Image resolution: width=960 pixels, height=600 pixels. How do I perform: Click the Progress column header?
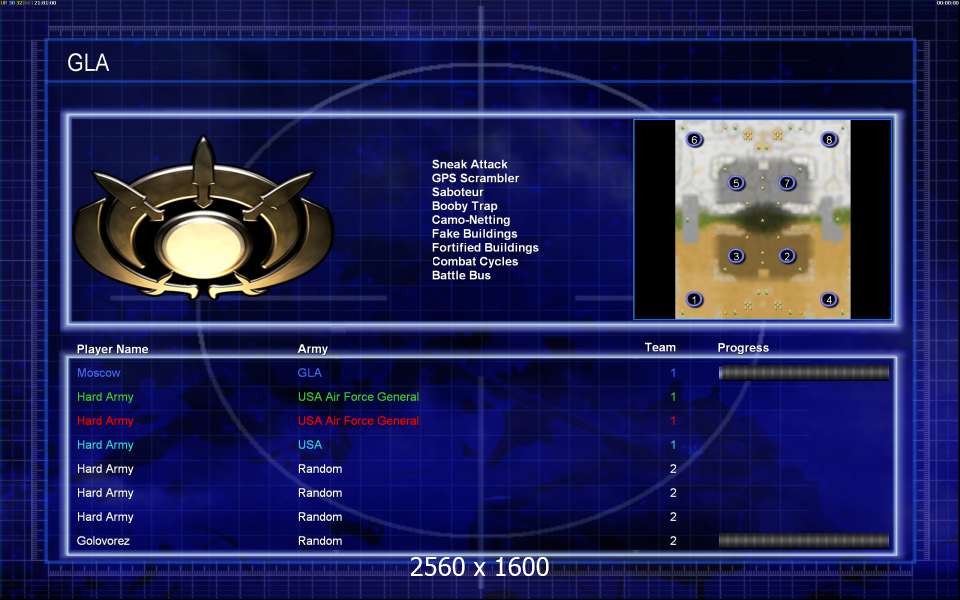743,348
